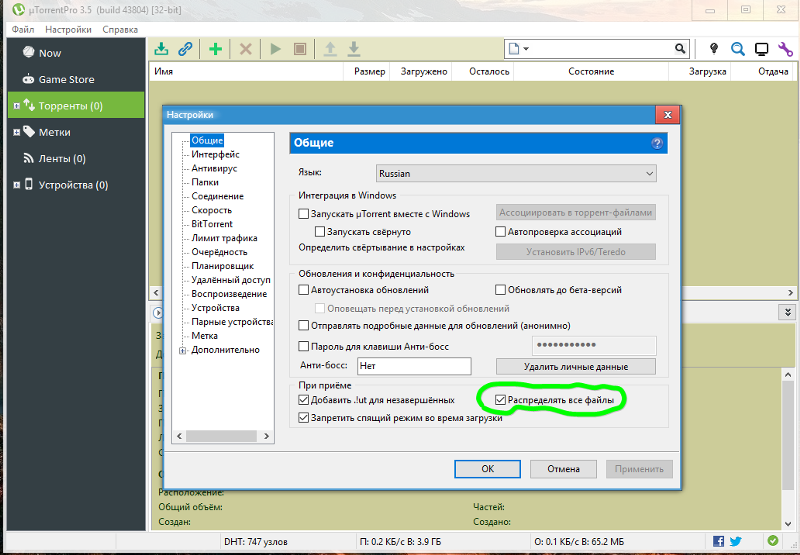Click the Stop torrent square icon
The image size is (800, 555).
300,49
